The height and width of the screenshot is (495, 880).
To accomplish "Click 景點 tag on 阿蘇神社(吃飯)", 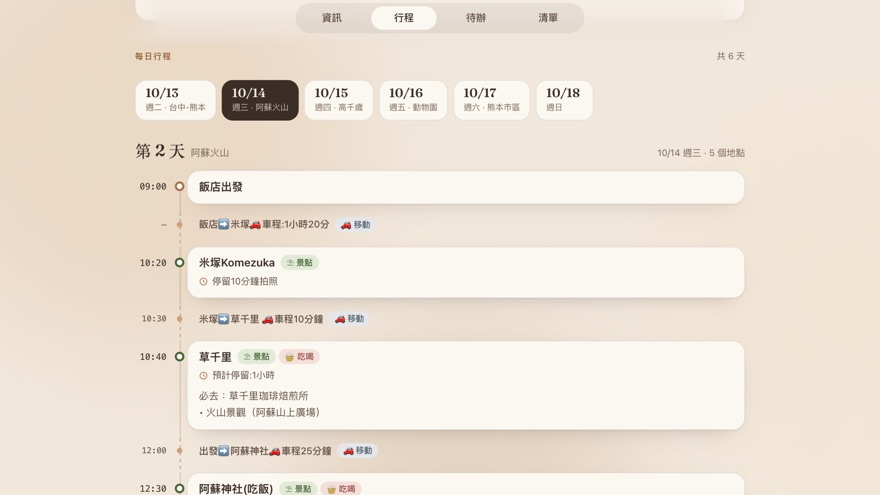I will click(x=299, y=489).
